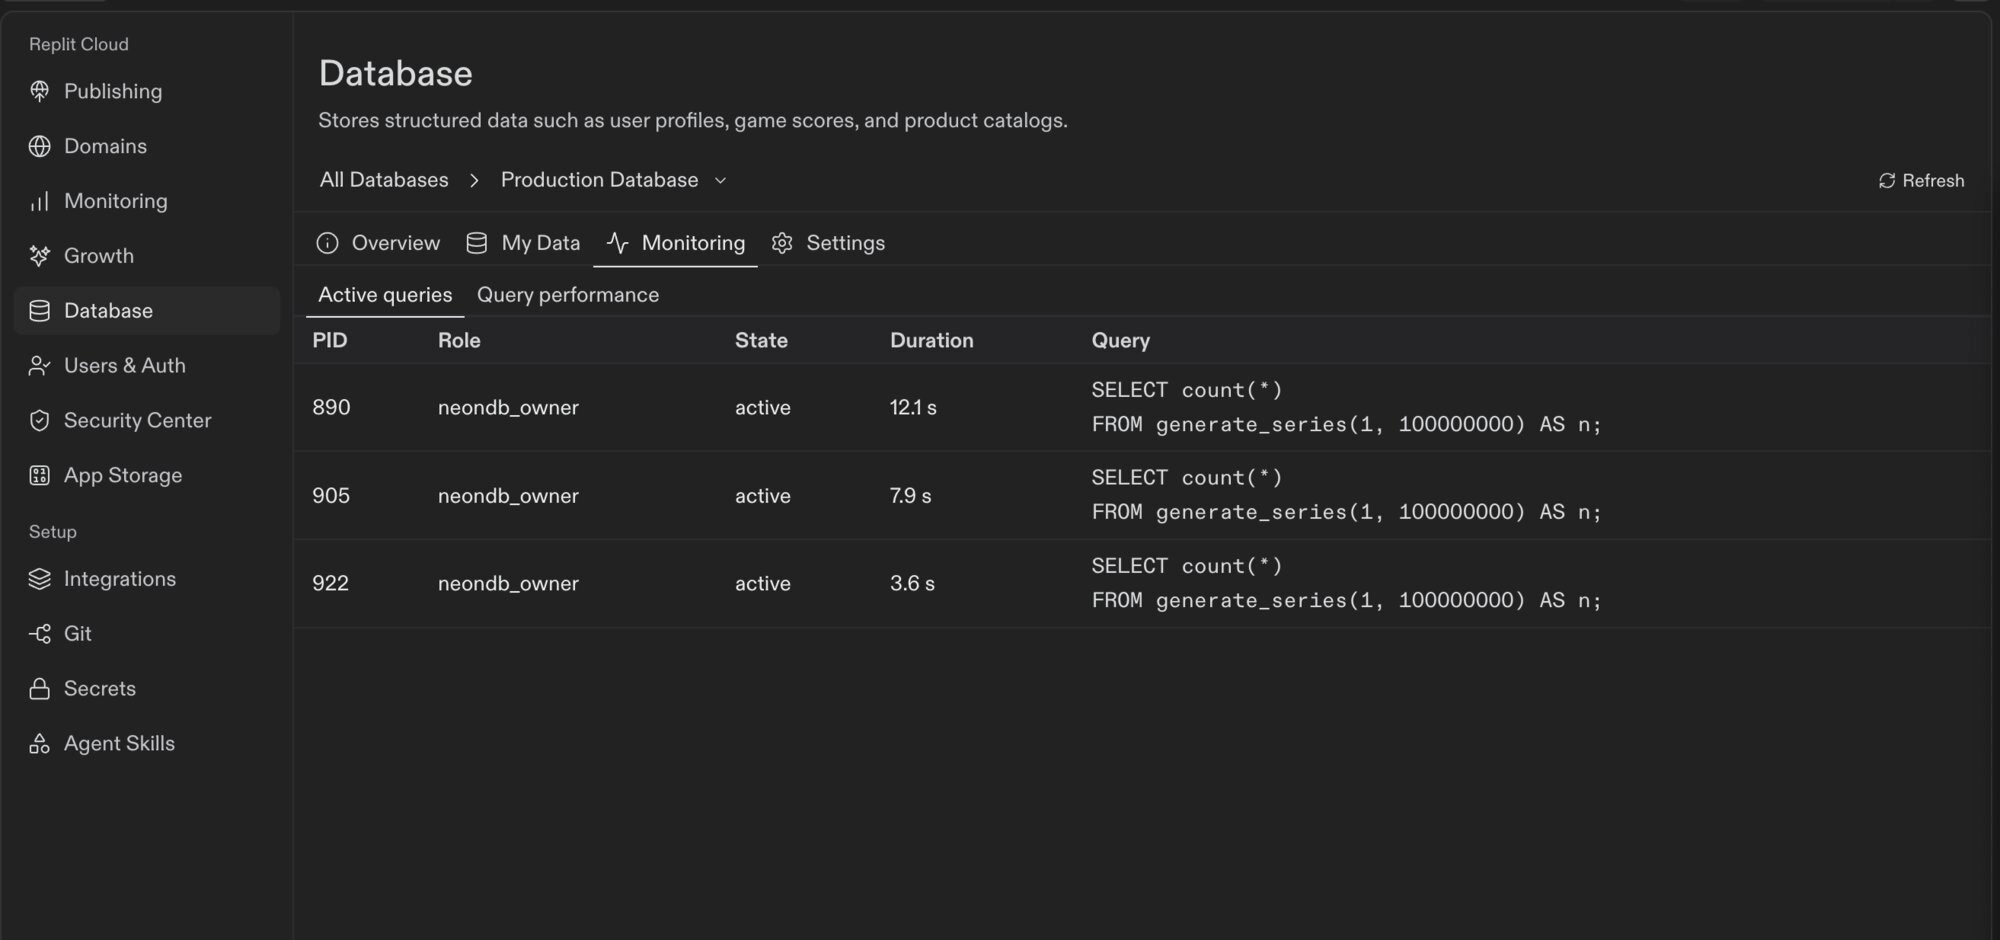Click the My Data database icon
Viewport: 2000px width, 940px height.
[476, 243]
